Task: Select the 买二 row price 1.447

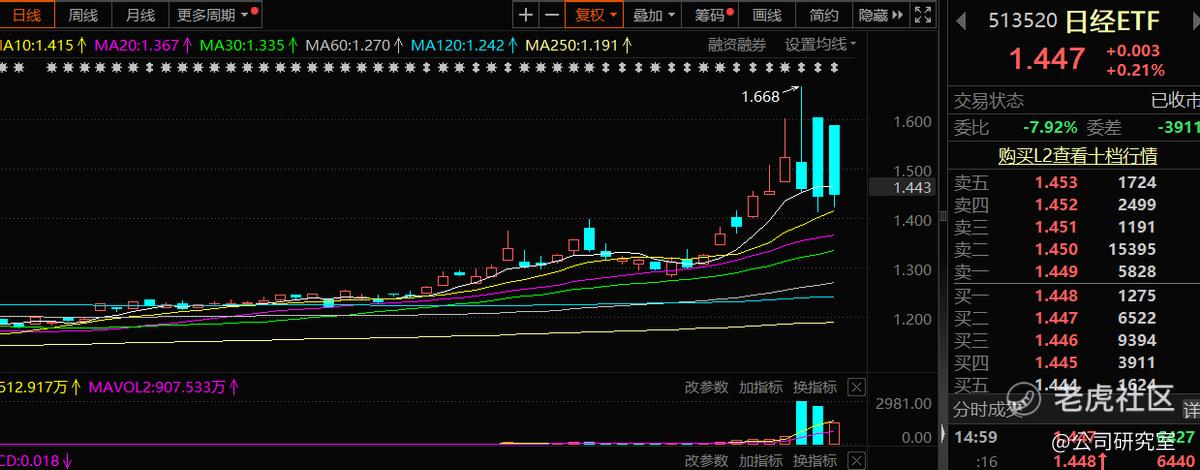Action: pos(1056,318)
